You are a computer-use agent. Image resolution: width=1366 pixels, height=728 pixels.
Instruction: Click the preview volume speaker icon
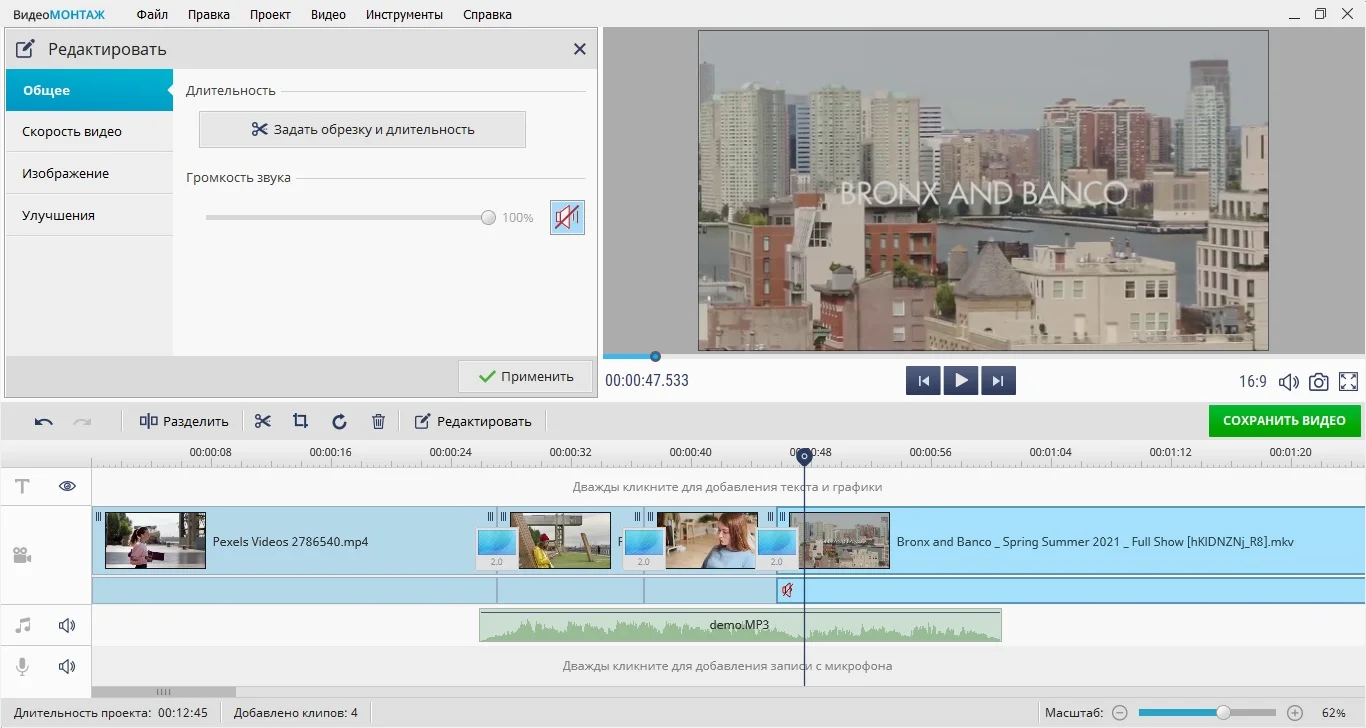[1289, 382]
